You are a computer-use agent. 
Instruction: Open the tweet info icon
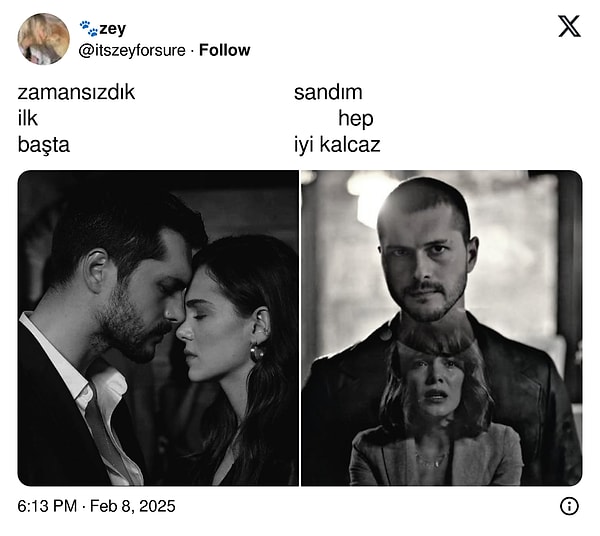click(x=569, y=506)
